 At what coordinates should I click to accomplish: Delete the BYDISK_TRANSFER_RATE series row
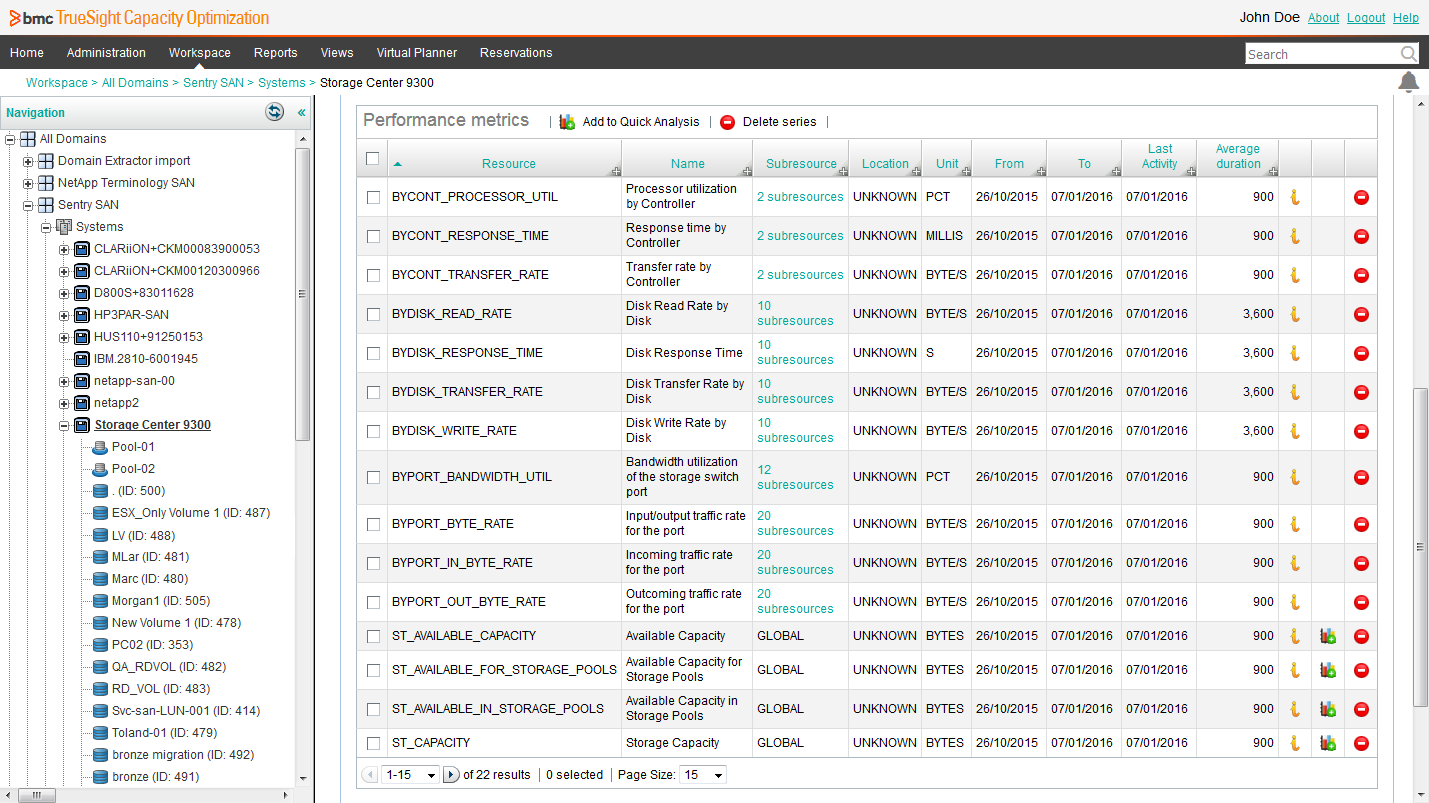1361,392
